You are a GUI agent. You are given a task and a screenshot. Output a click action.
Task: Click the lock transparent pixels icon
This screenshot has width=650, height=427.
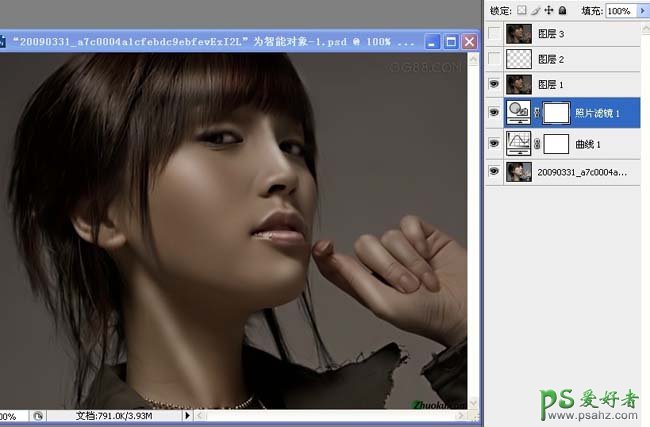point(520,9)
